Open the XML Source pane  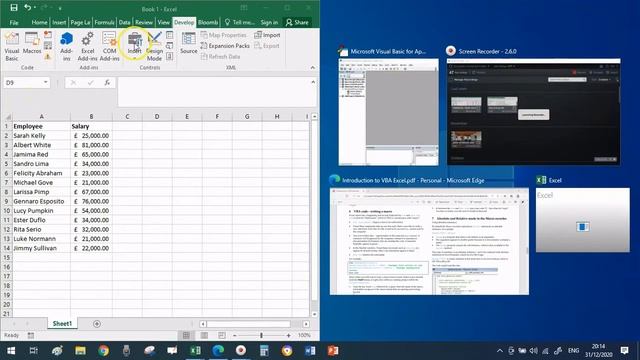point(189,43)
